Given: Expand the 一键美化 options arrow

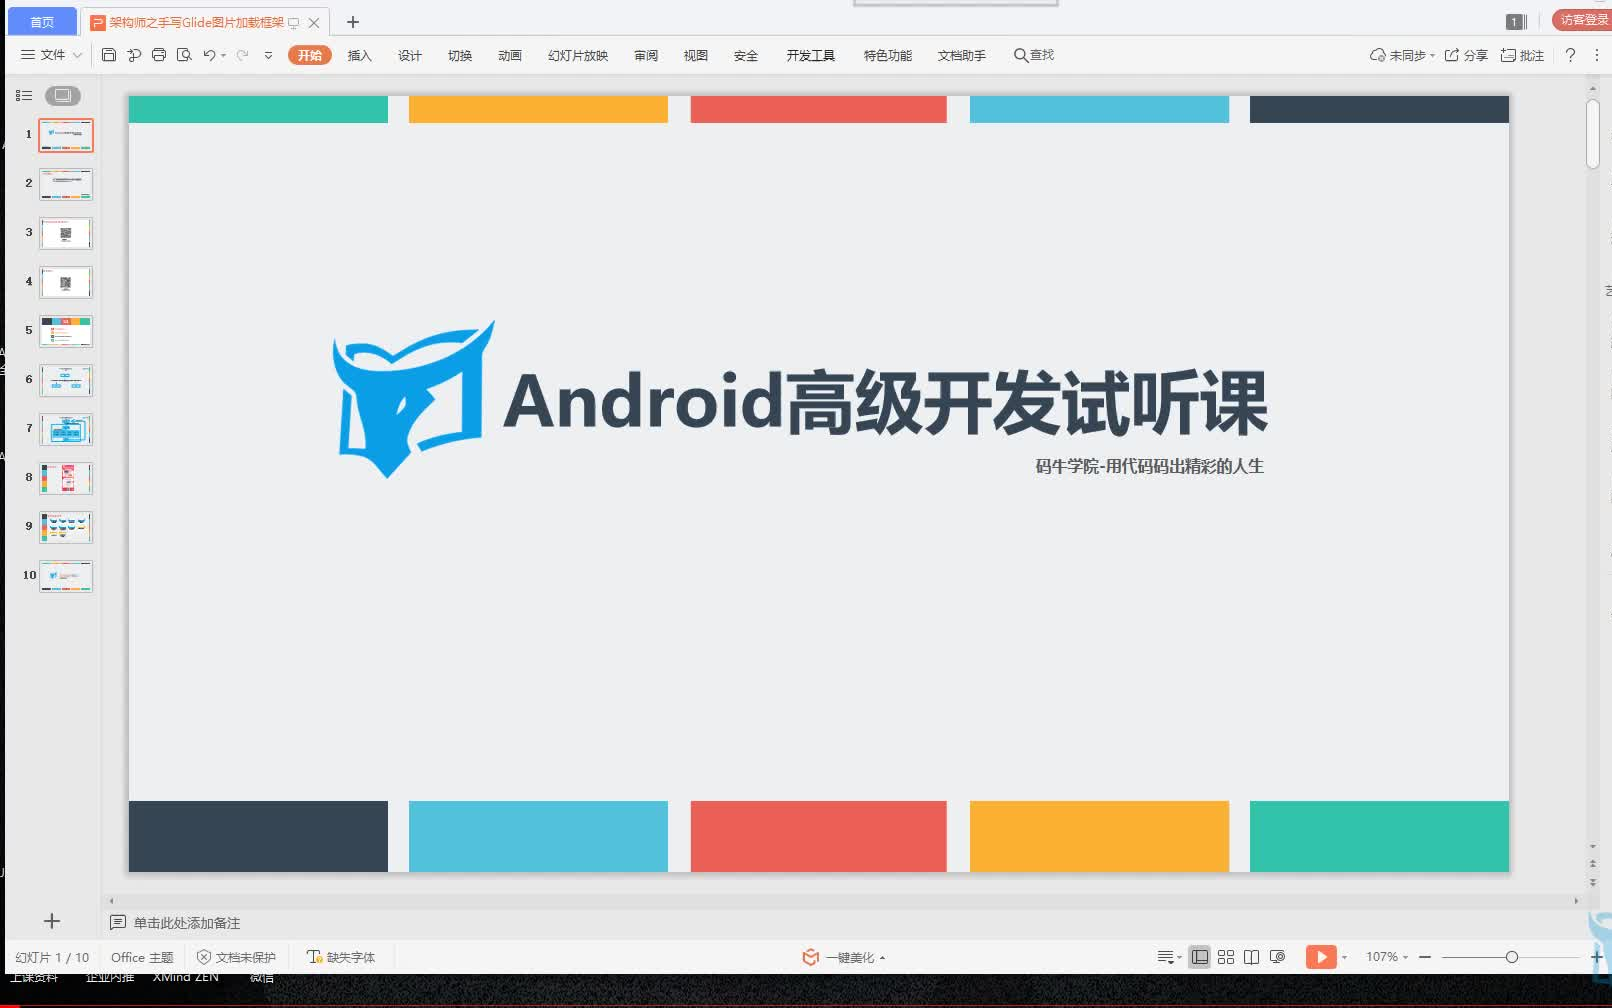Looking at the screenshot, I should point(882,958).
